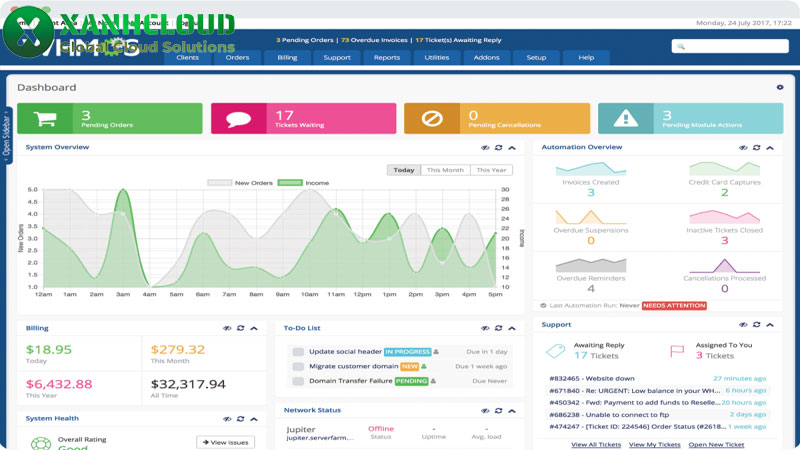Collapse the To-Do List panel
The height and width of the screenshot is (450, 800).
[512, 328]
